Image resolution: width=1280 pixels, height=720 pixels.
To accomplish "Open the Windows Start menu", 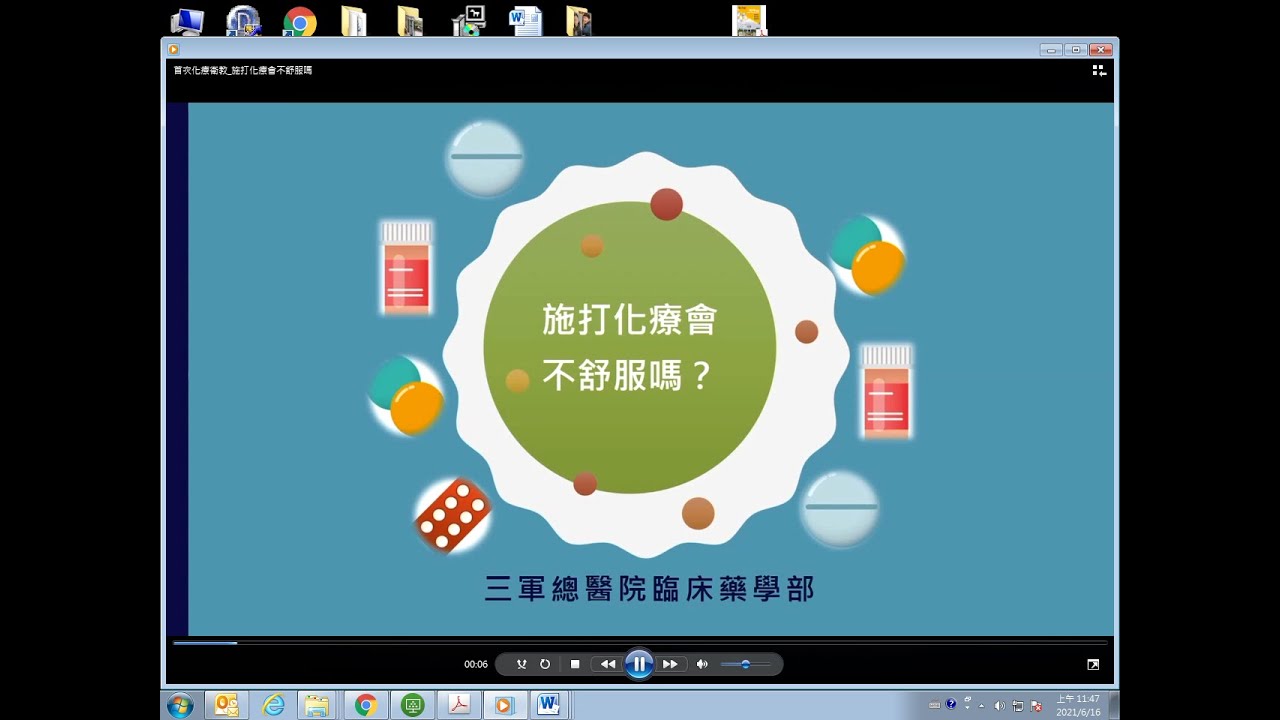I will (x=181, y=705).
